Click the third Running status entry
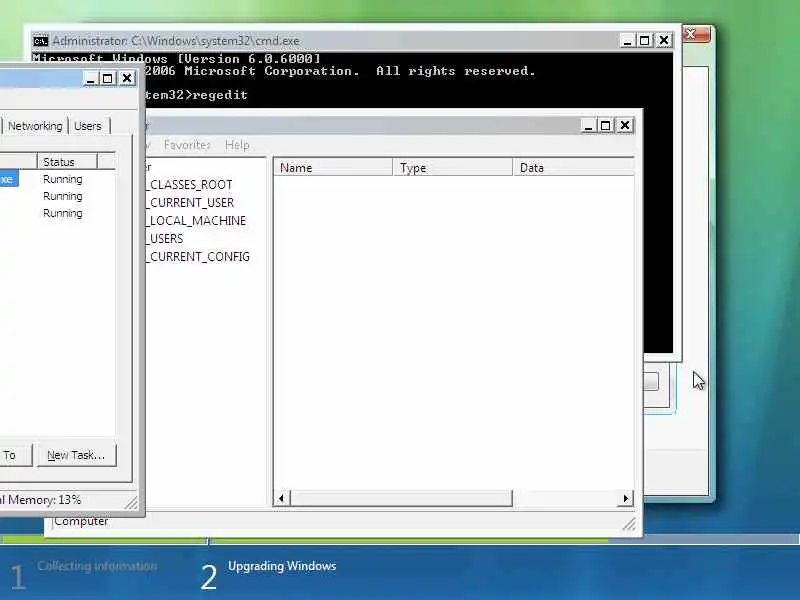800x600 pixels. [63, 213]
